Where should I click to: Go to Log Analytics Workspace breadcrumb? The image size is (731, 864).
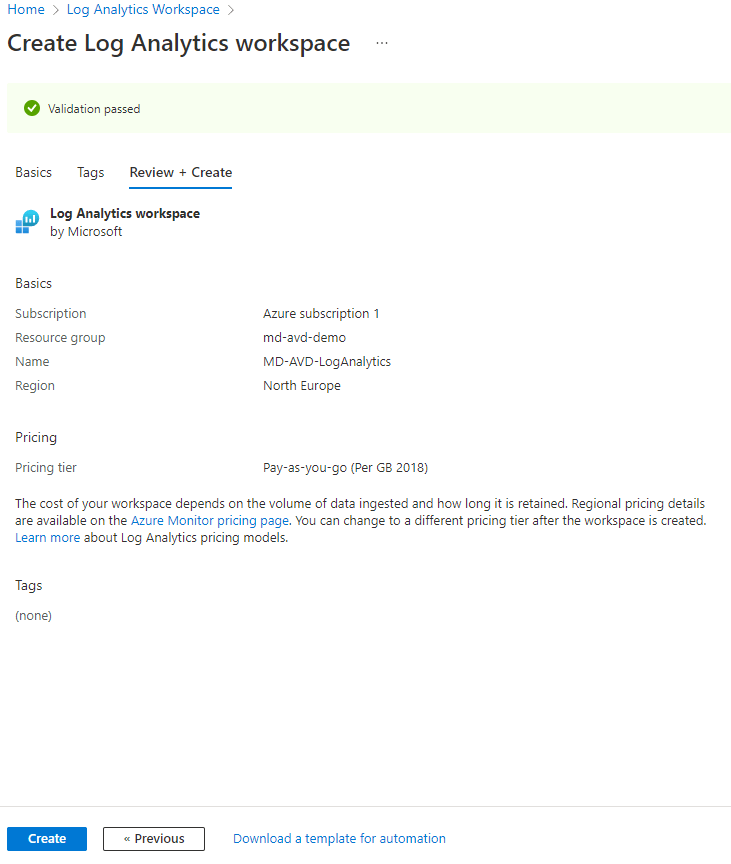pos(143,10)
